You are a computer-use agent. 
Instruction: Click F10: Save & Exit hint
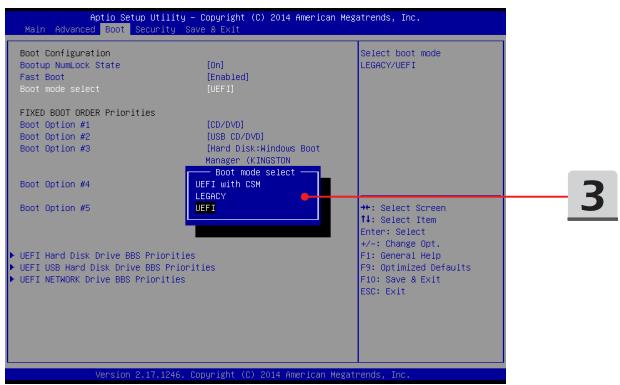400,279
